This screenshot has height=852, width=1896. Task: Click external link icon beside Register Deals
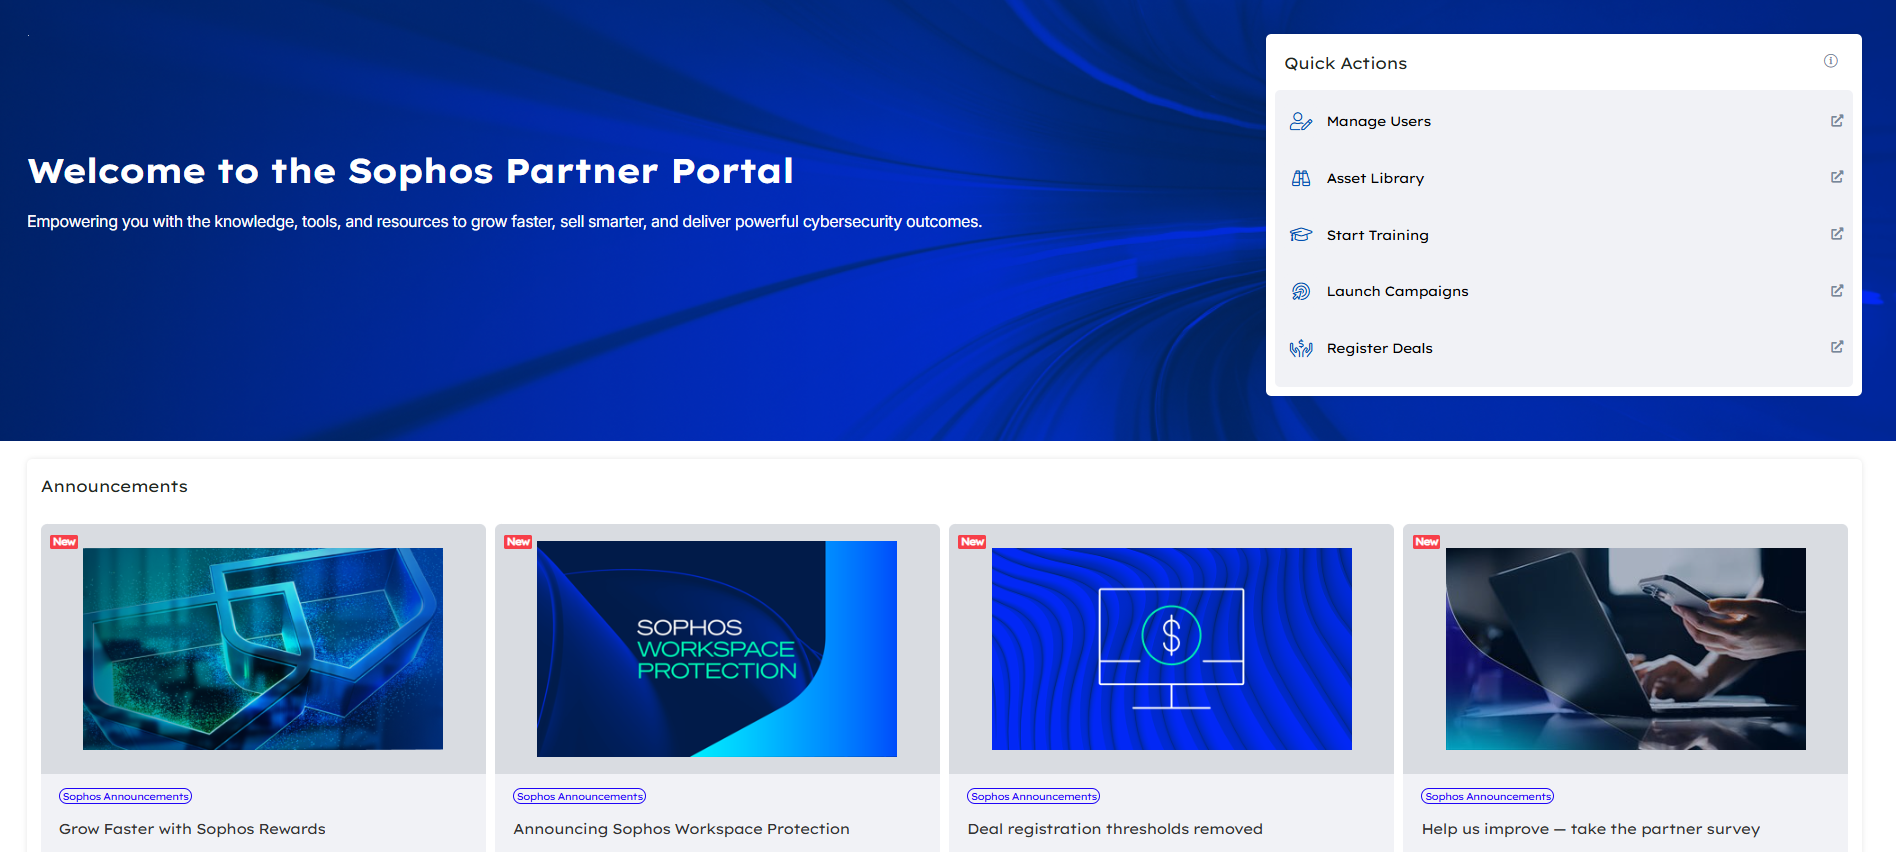click(1836, 347)
